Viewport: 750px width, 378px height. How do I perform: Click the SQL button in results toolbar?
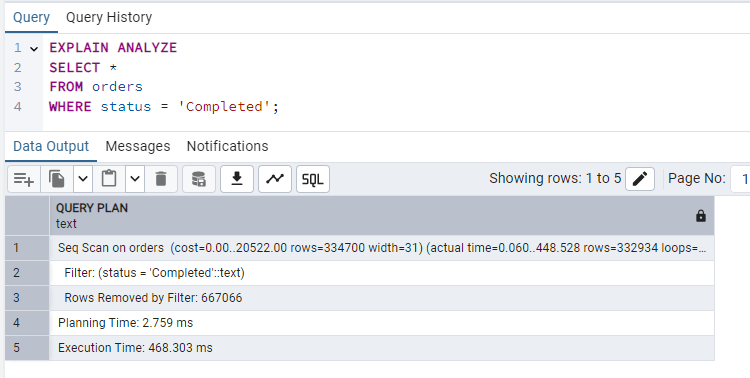tap(313, 179)
